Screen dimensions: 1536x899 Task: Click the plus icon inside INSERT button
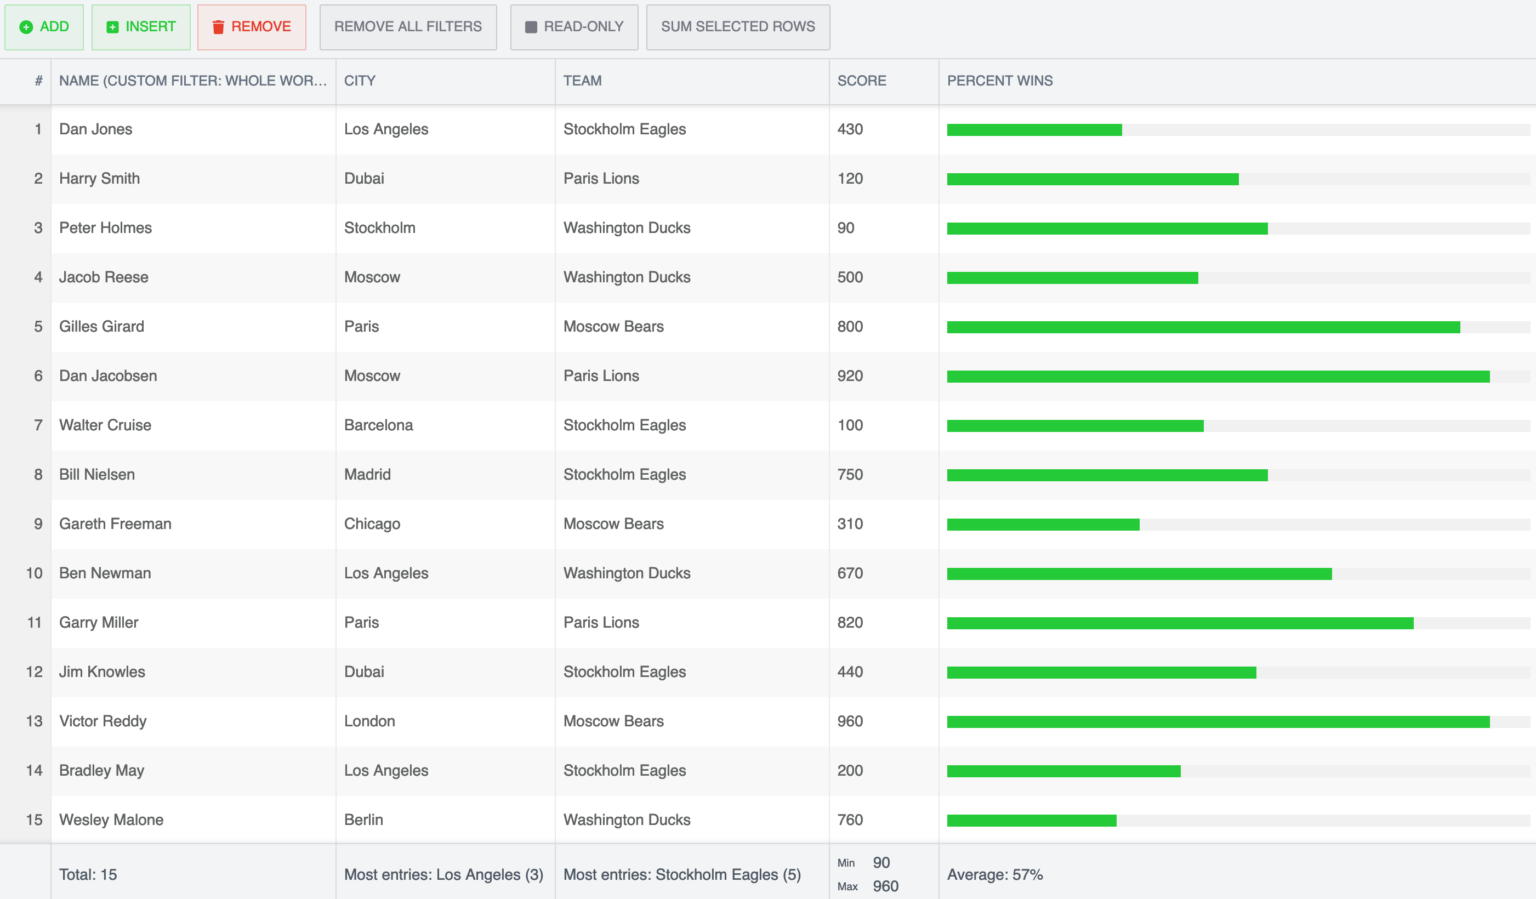click(x=112, y=27)
